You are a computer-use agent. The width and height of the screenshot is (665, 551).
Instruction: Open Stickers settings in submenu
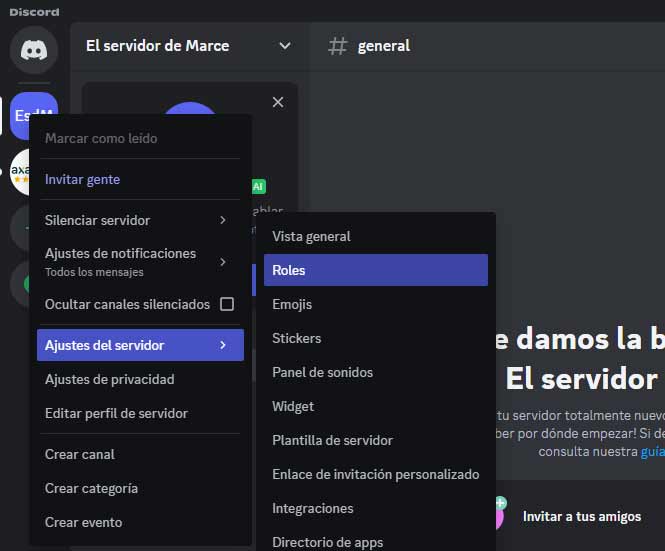[x=376, y=338]
